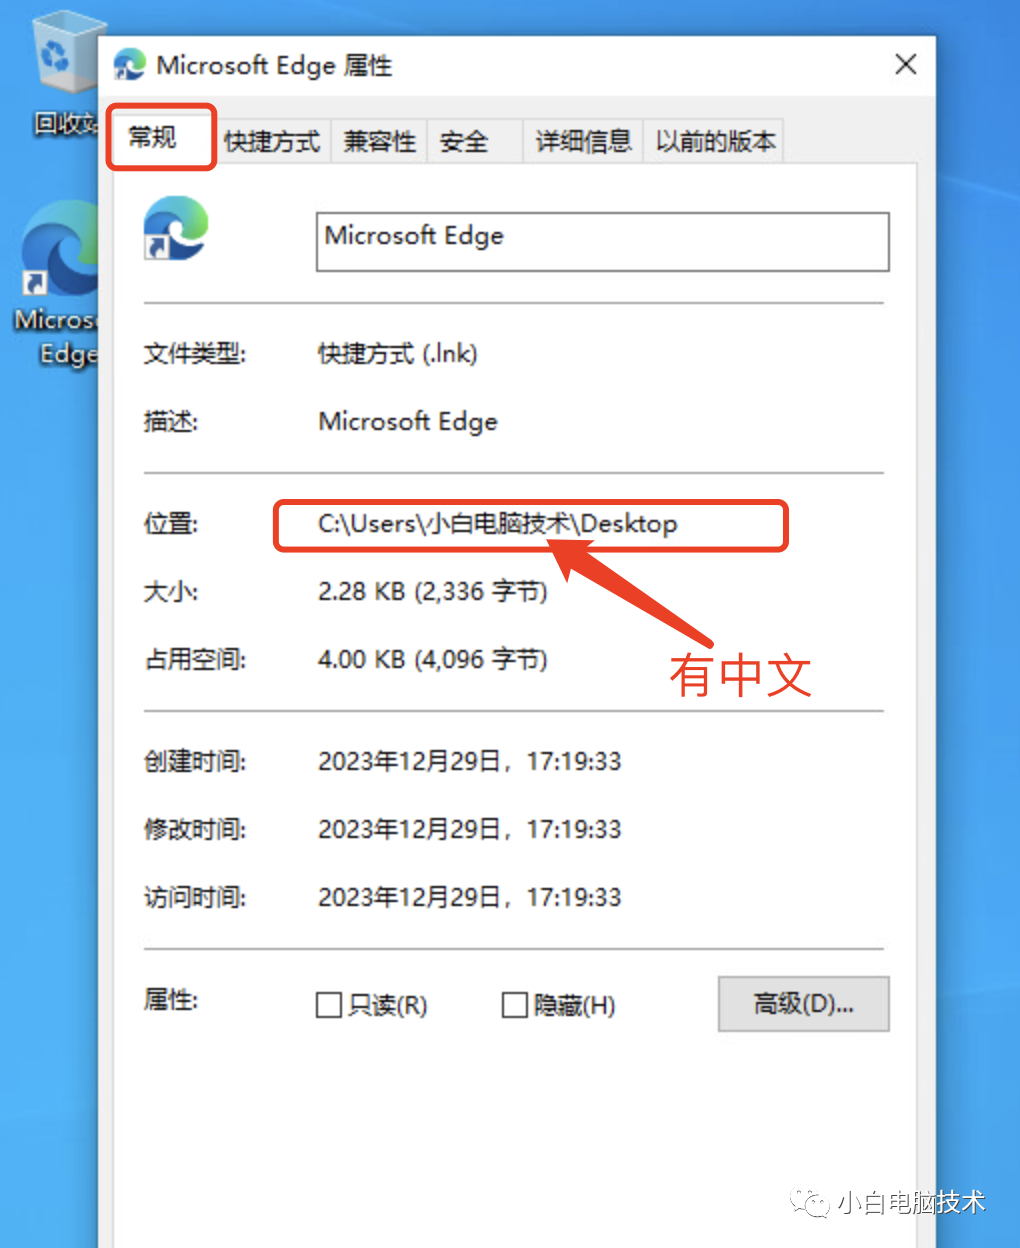1020x1248 pixels.
Task: Click the Microsoft Edge 属性 title text
Action: tap(274, 66)
